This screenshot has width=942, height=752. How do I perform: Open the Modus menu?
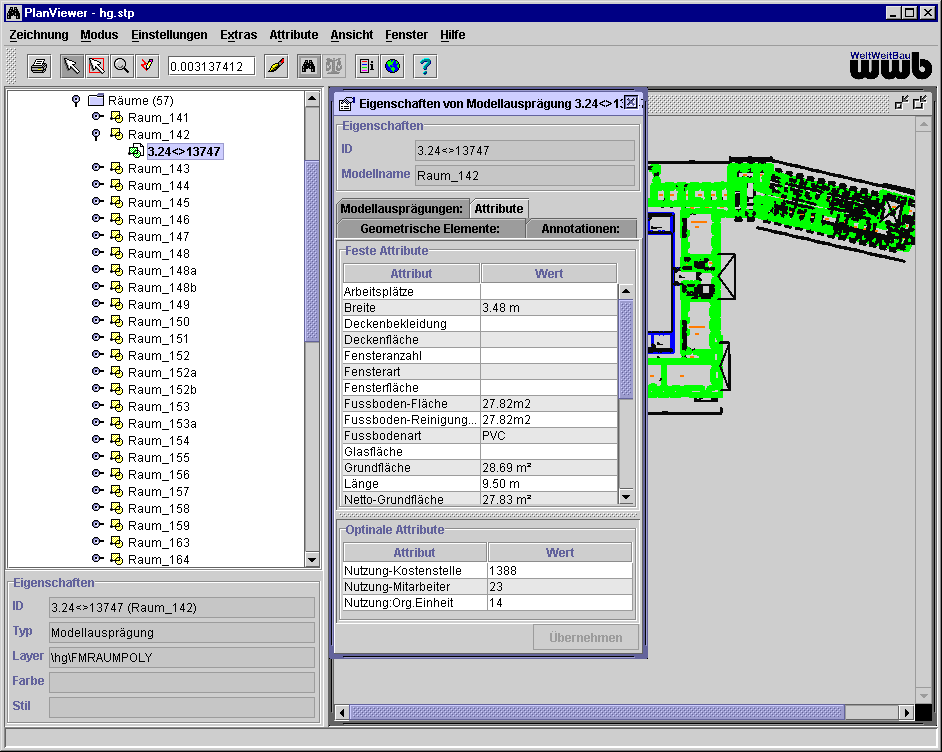point(99,35)
